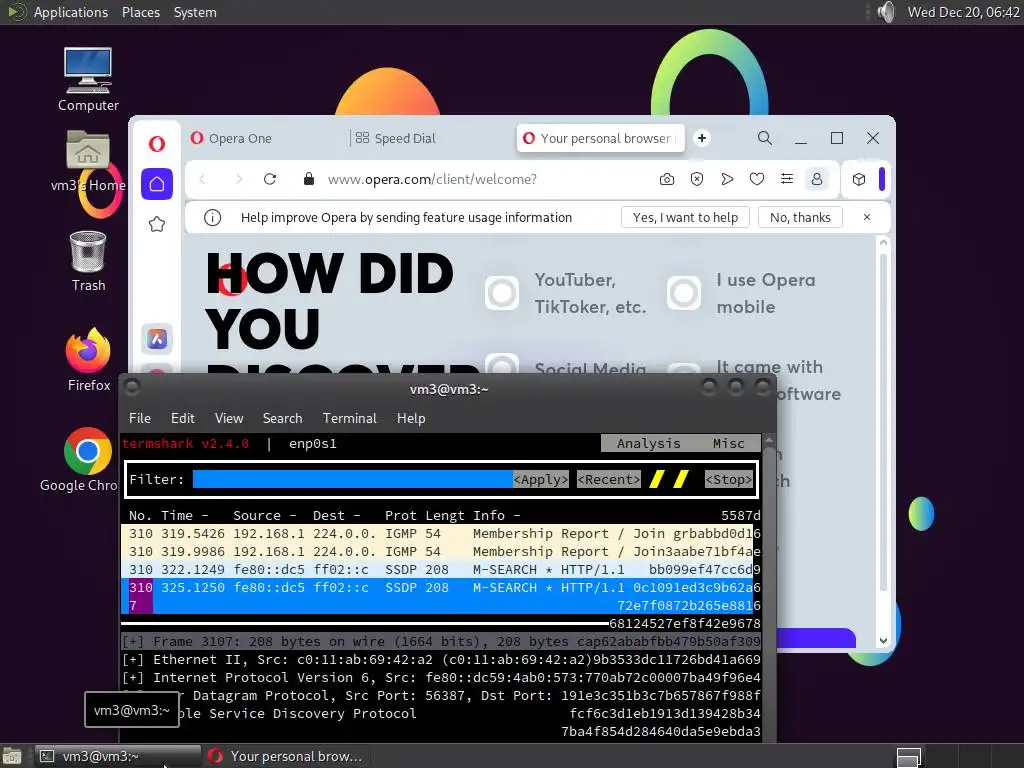Image resolution: width=1024 pixels, height=768 pixels.
Task: Go back in Opera browser
Action: point(202,179)
